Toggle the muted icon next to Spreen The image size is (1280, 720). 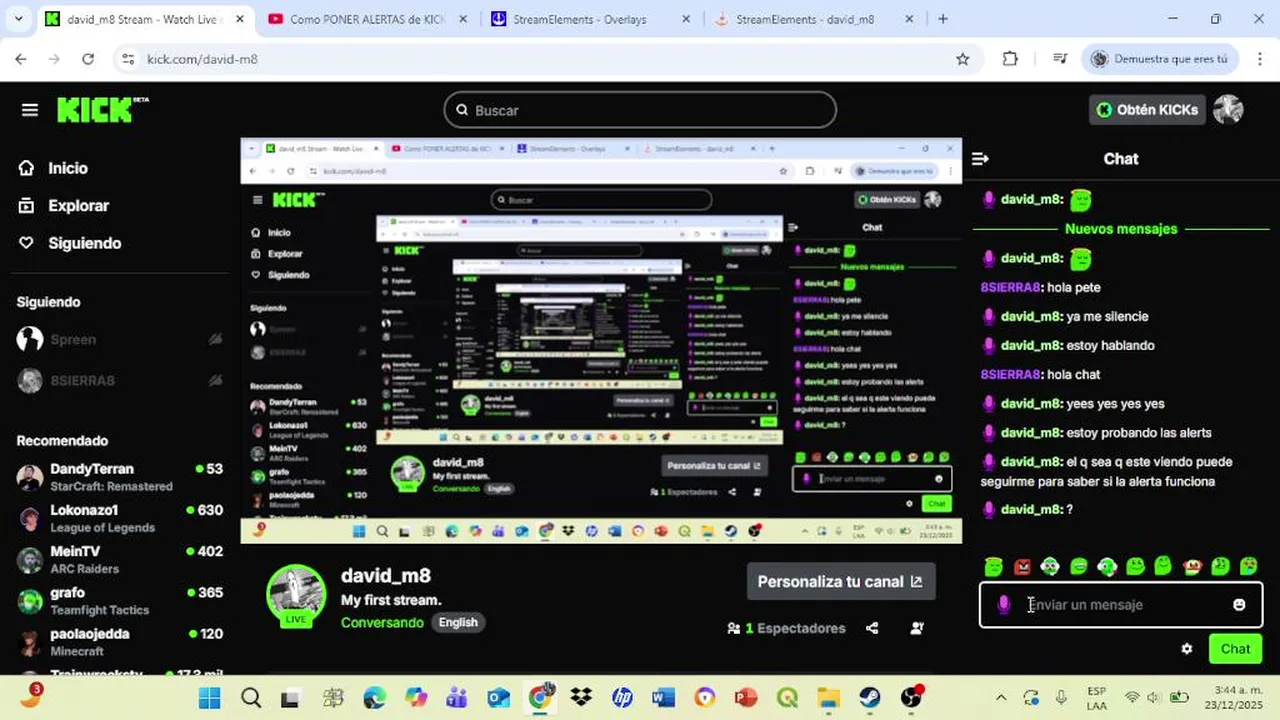click(x=215, y=339)
